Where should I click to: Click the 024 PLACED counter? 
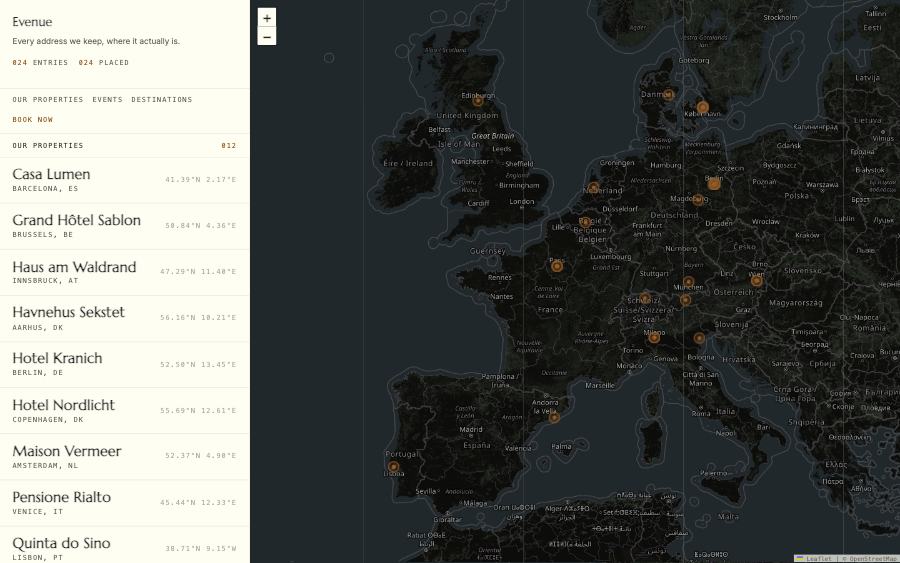(104, 63)
